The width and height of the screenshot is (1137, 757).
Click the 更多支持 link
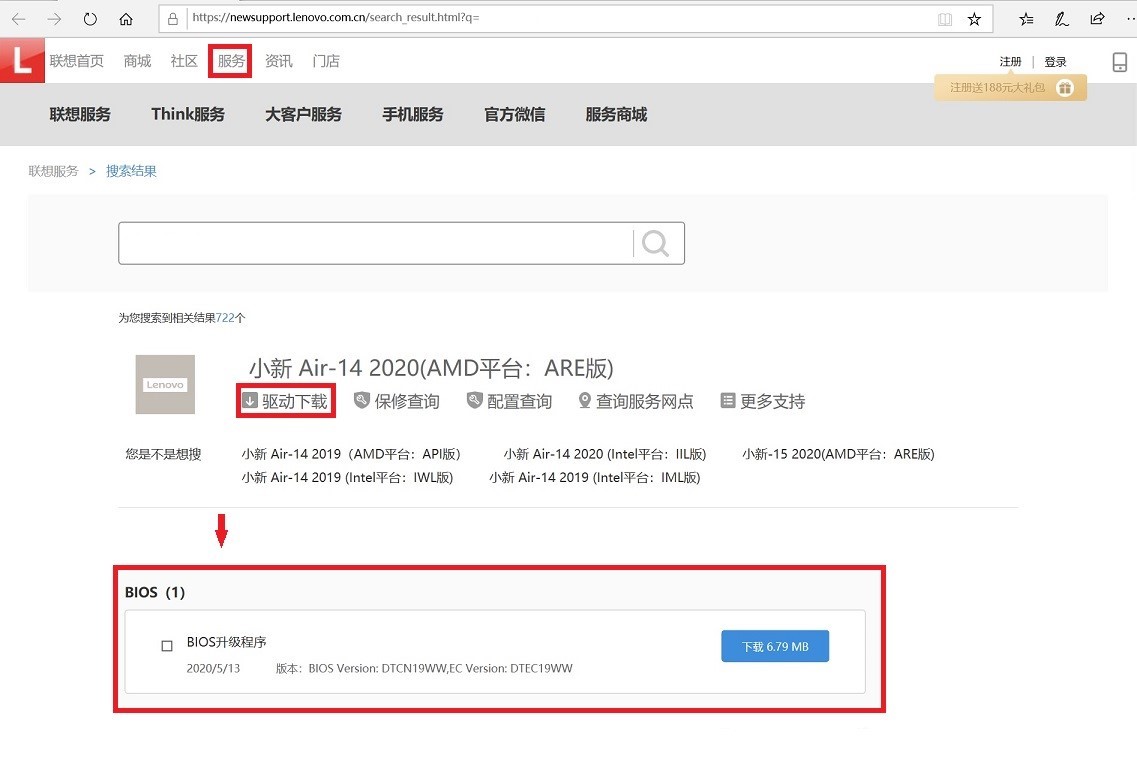click(x=772, y=401)
